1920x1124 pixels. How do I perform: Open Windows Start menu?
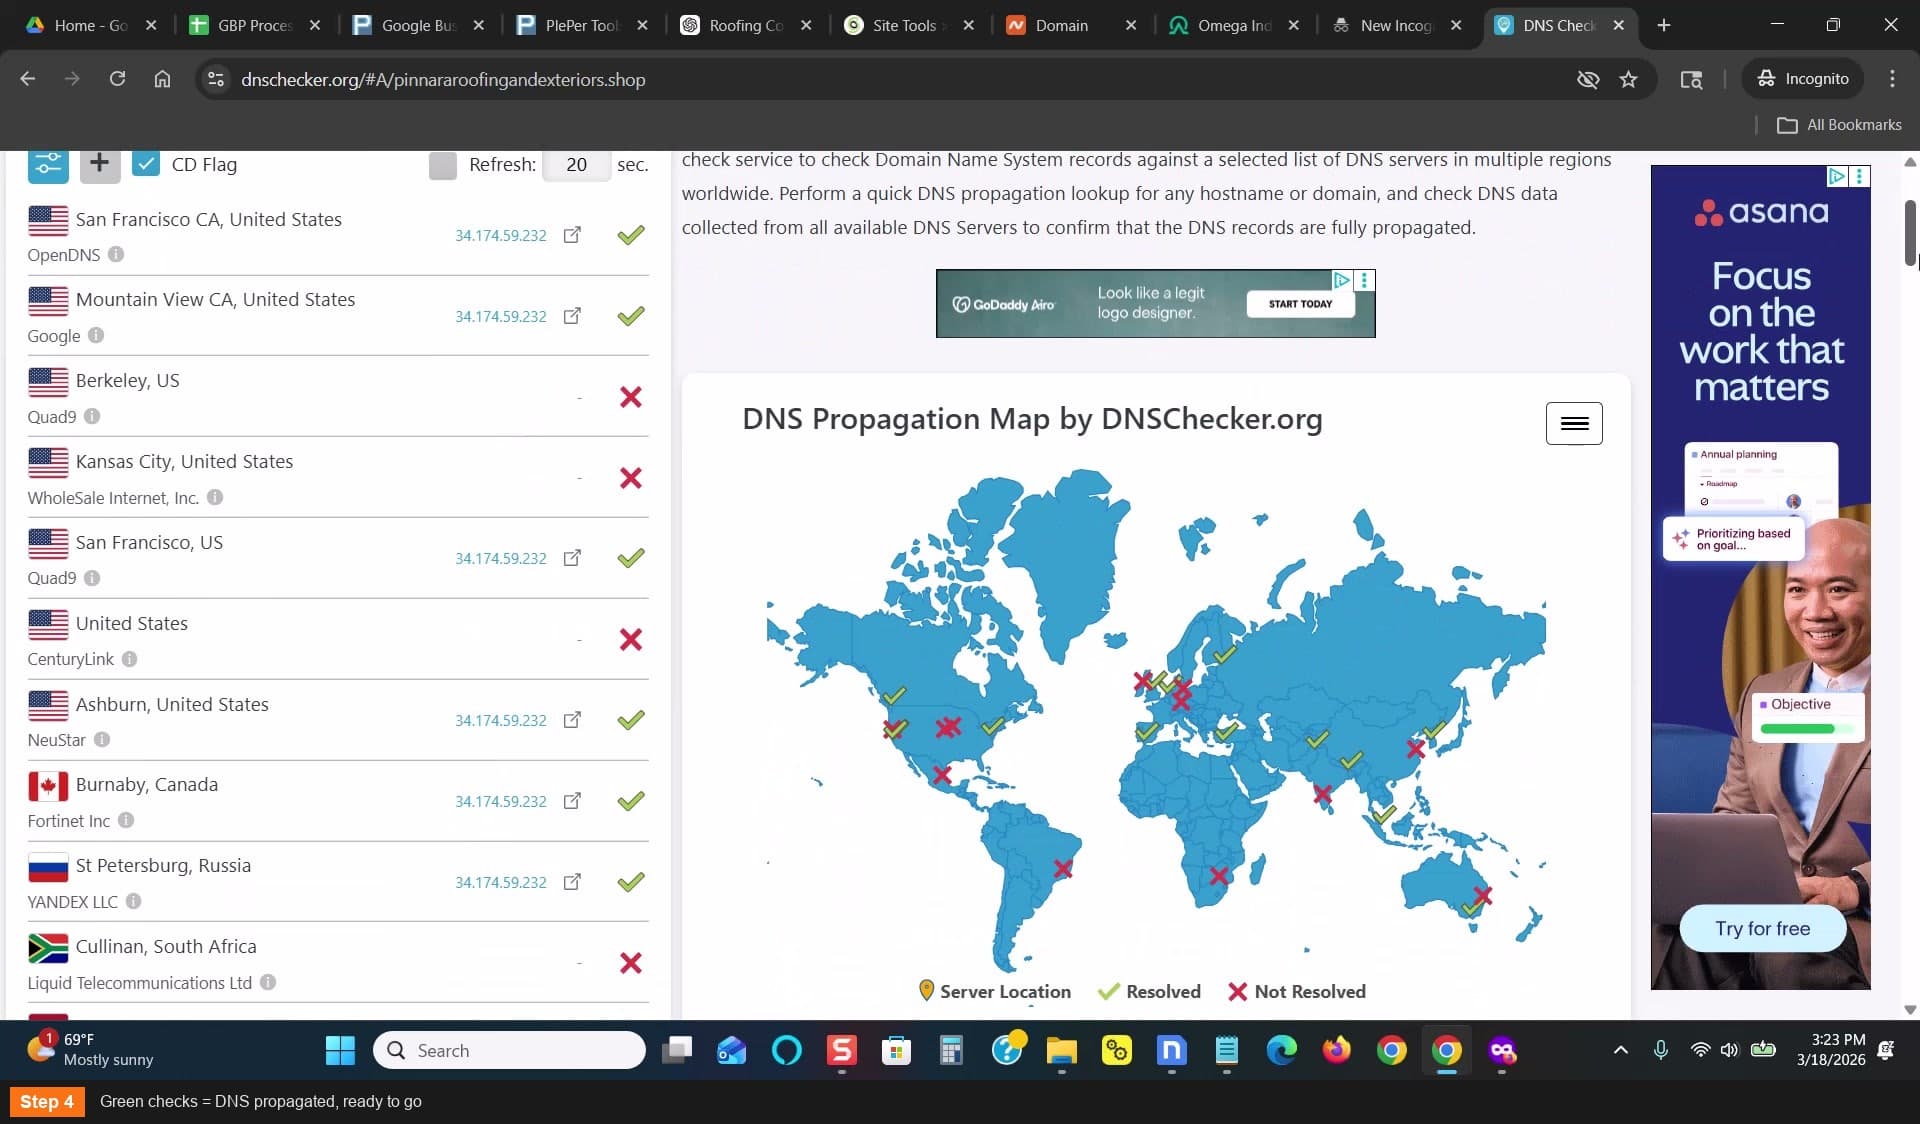pos(340,1050)
